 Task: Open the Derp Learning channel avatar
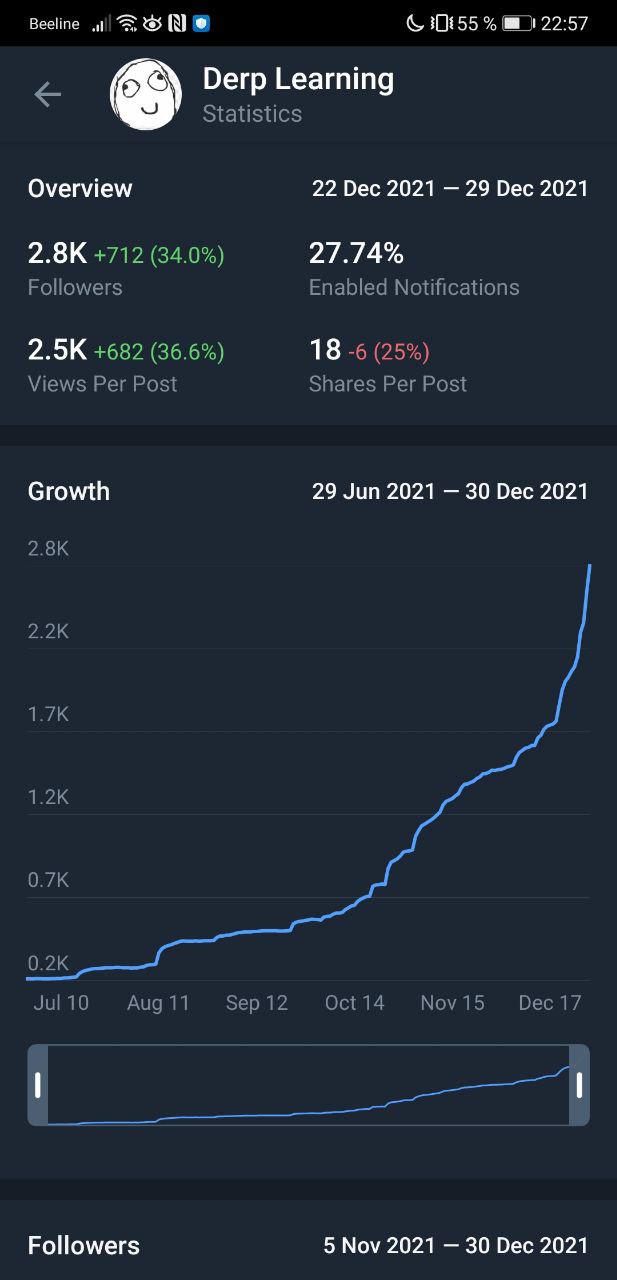tap(146, 94)
